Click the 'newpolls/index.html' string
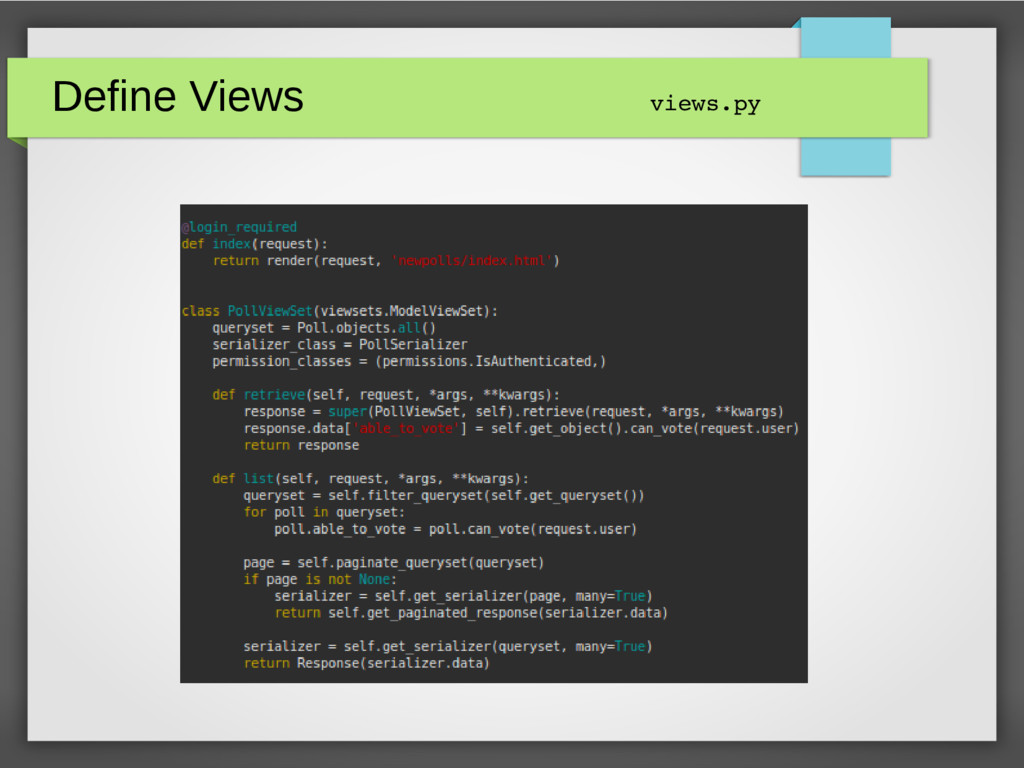Image resolution: width=1024 pixels, height=768 pixels. 472,261
